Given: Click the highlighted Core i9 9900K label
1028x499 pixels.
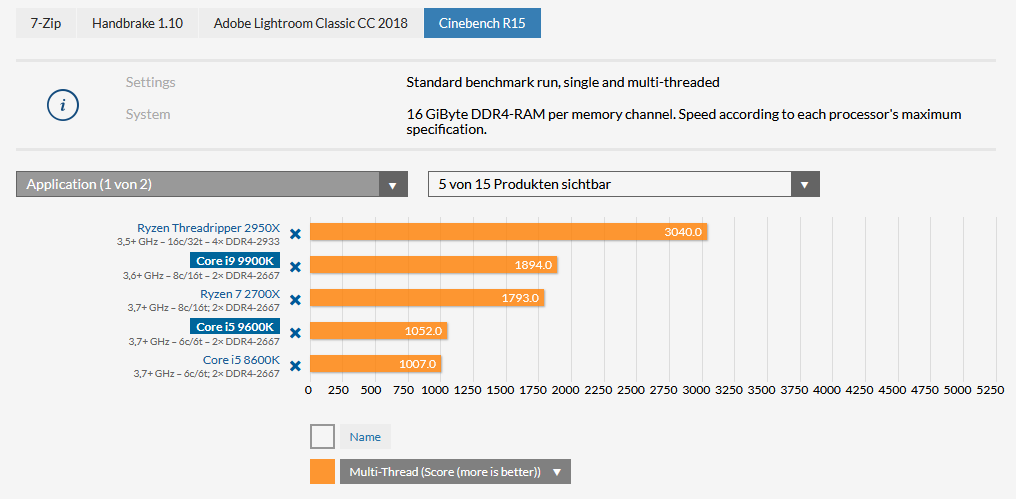Looking at the screenshot, I should pyautogui.click(x=235, y=261).
